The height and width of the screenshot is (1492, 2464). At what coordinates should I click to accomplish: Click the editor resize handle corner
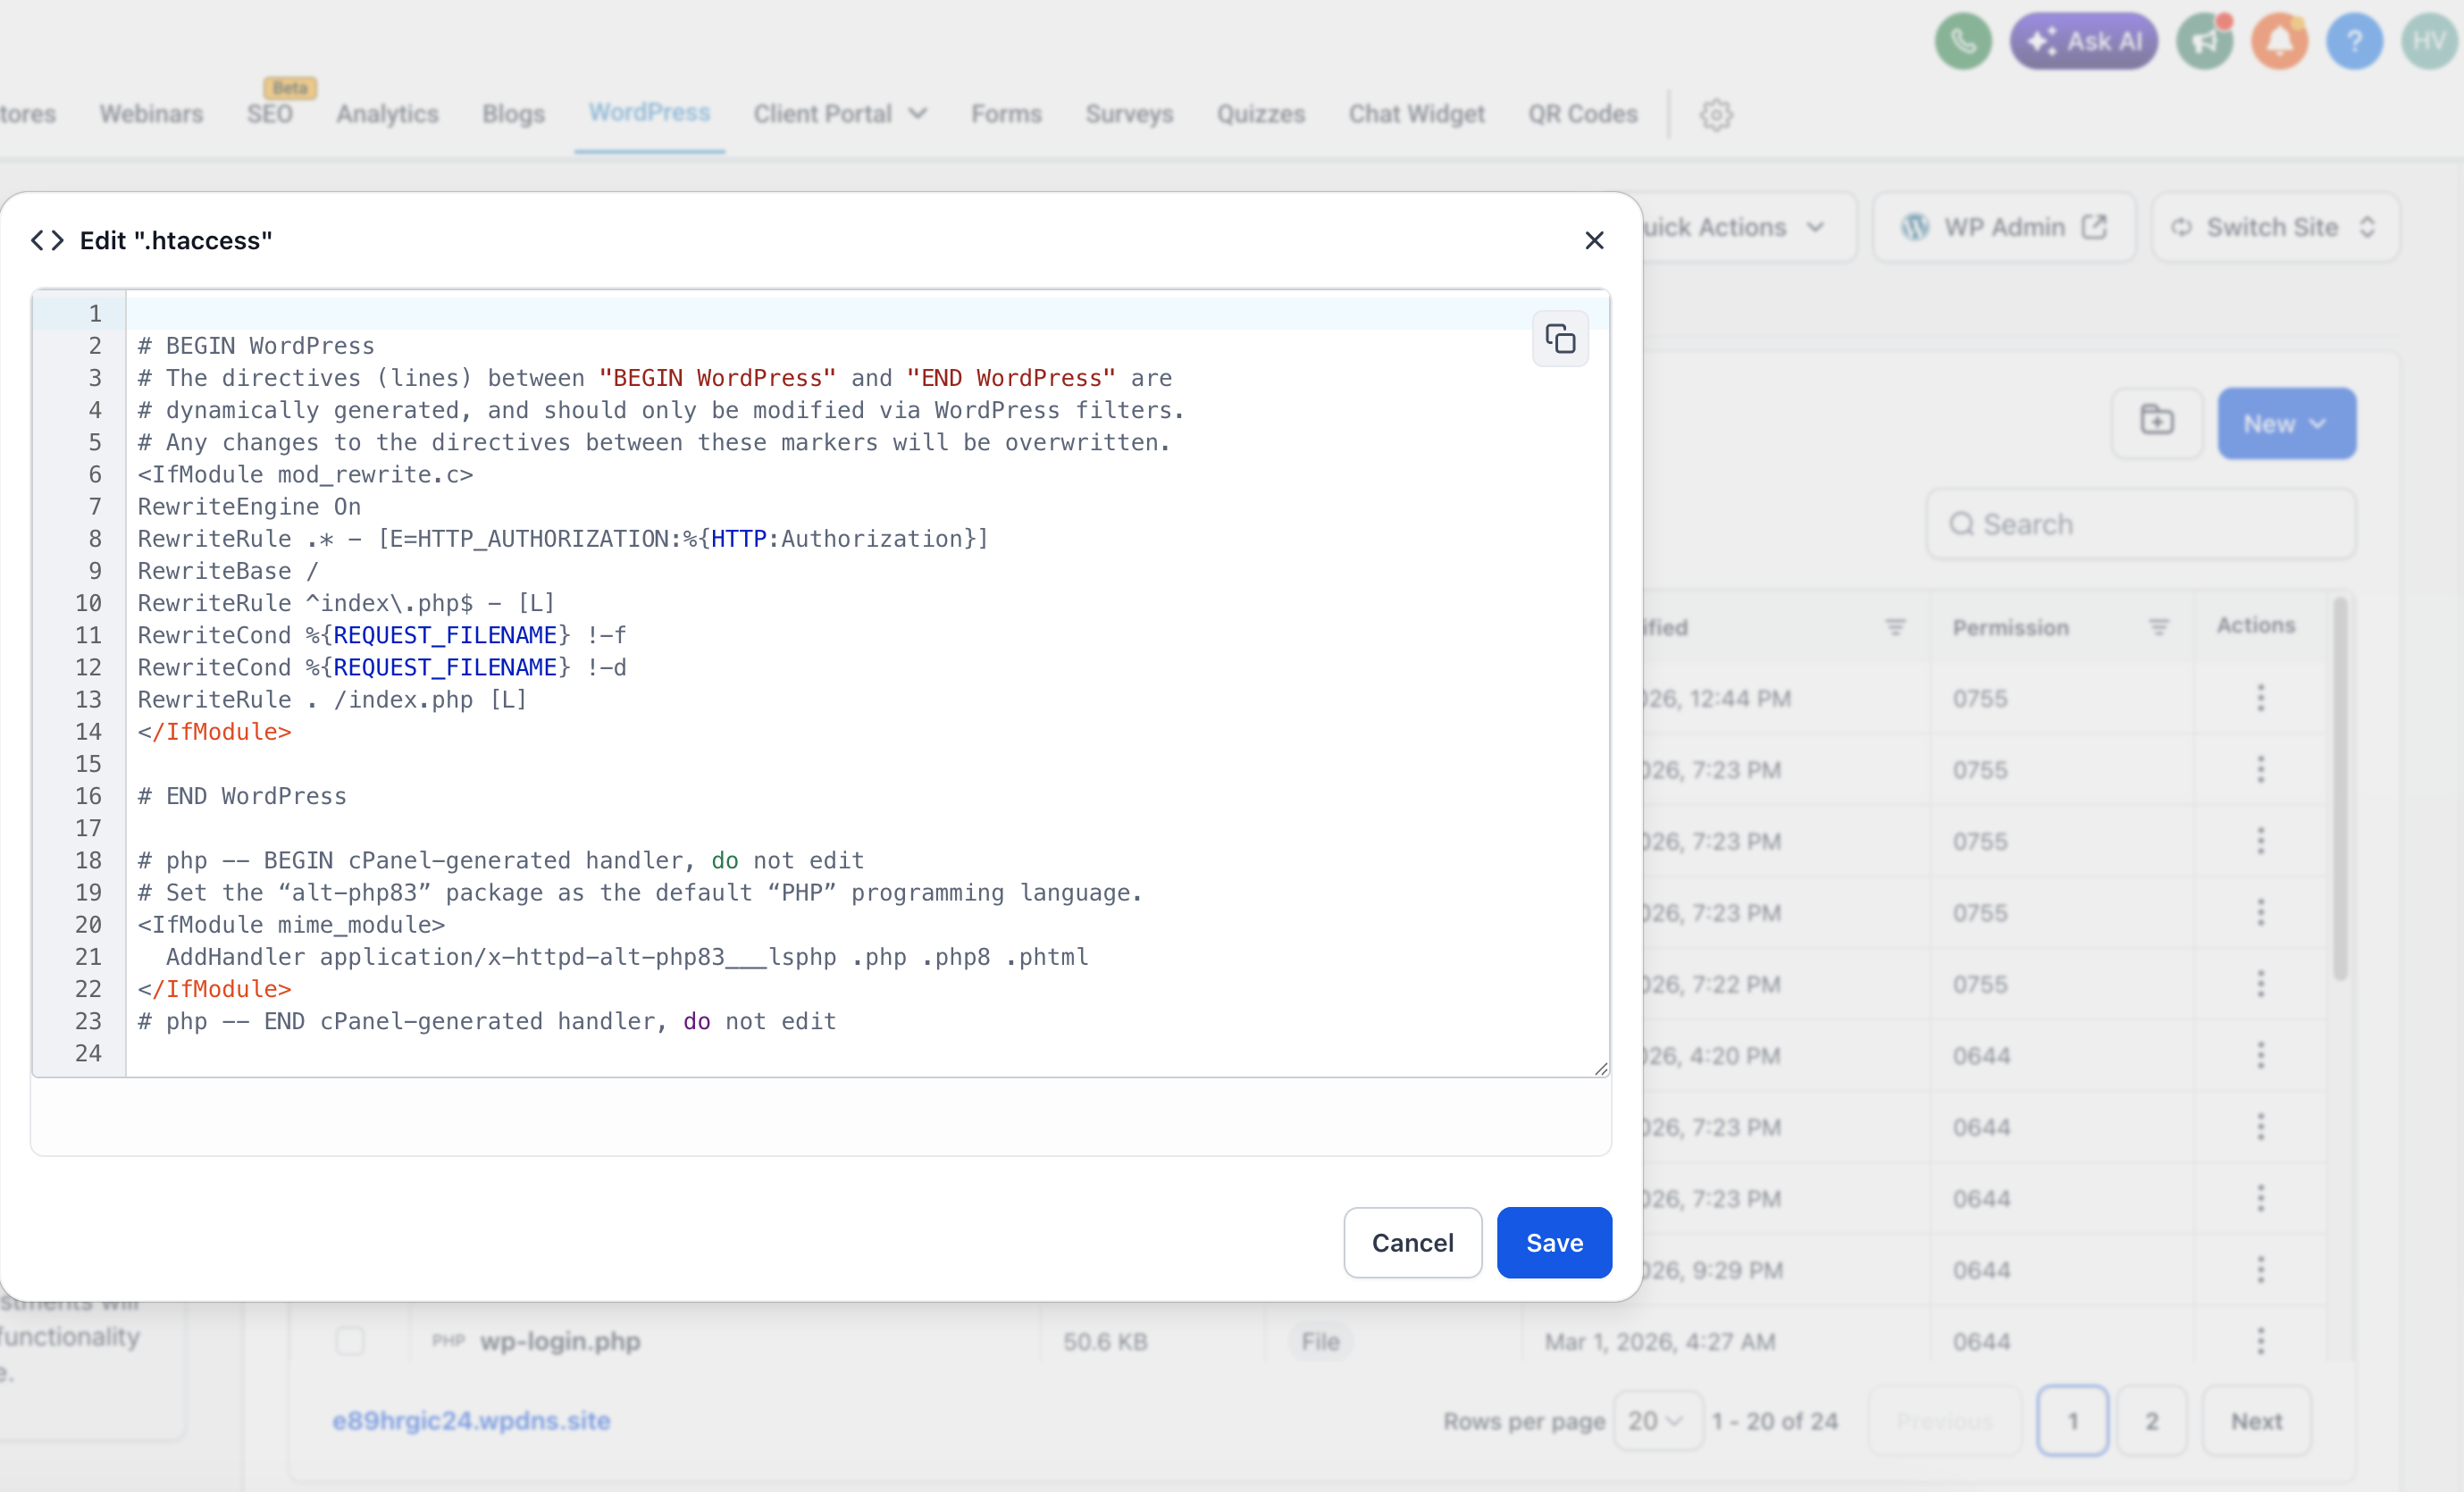click(1601, 1069)
